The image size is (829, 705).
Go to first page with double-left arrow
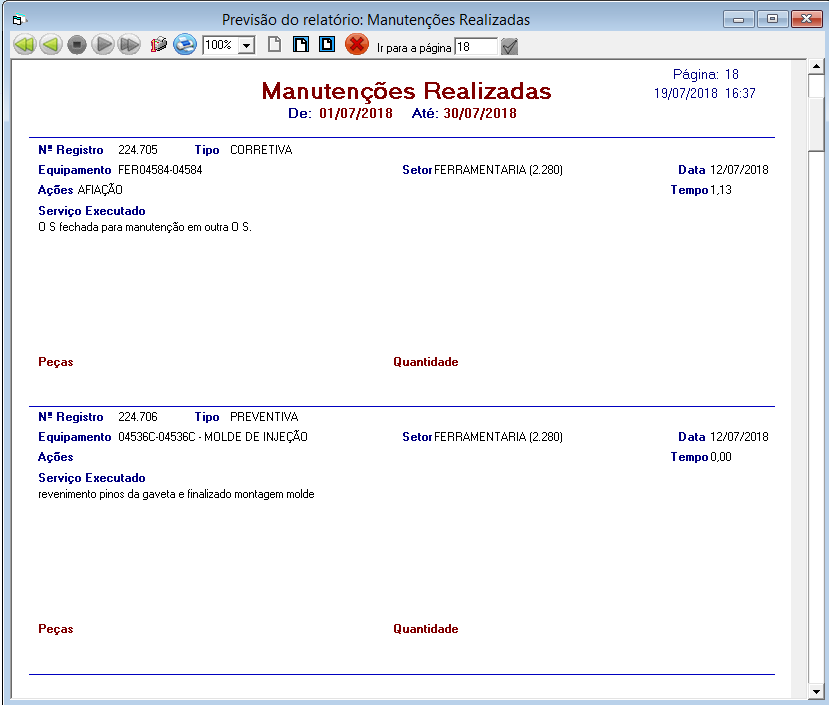point(24,45)
